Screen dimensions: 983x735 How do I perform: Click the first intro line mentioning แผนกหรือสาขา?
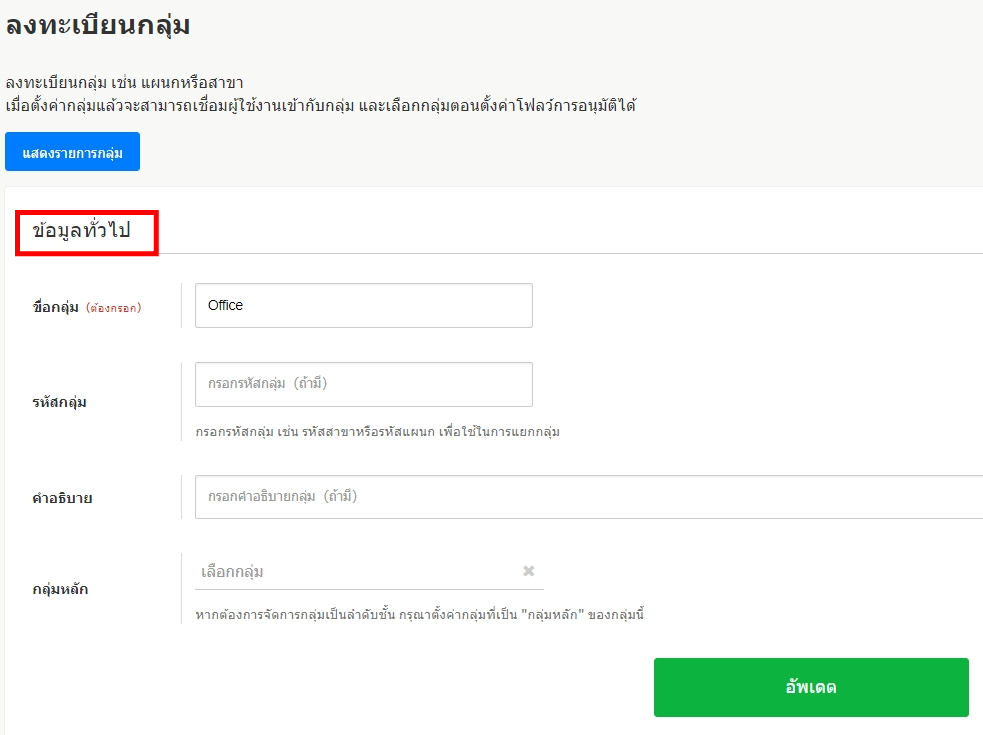point(125,82)
